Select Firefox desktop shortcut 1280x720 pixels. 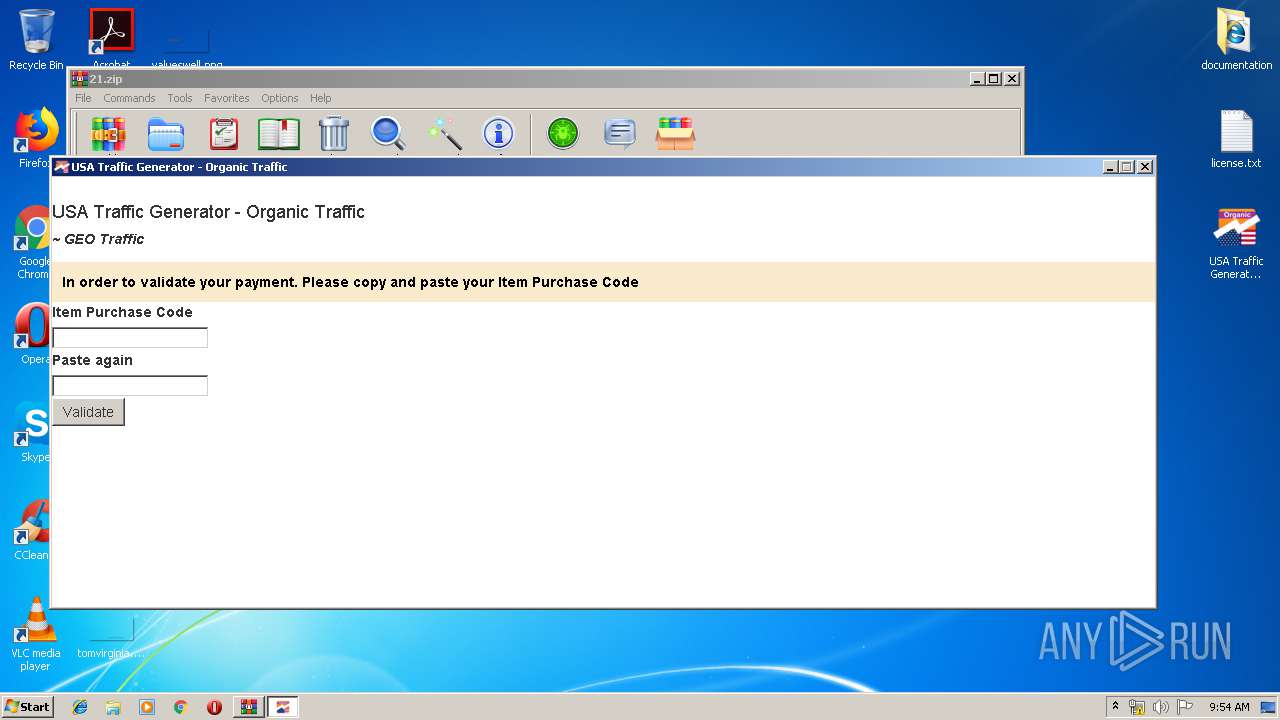[x=33, y=138]
